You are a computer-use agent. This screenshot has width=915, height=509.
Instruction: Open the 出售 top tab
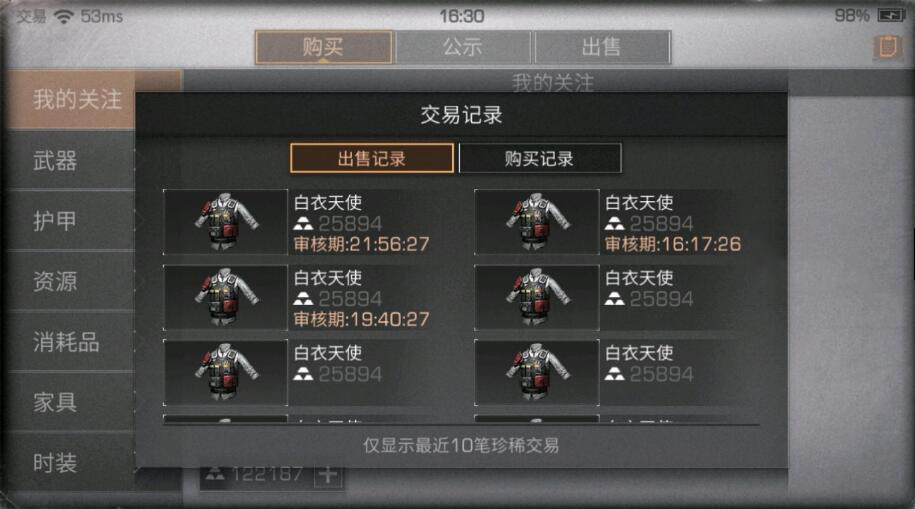point(602,47)
